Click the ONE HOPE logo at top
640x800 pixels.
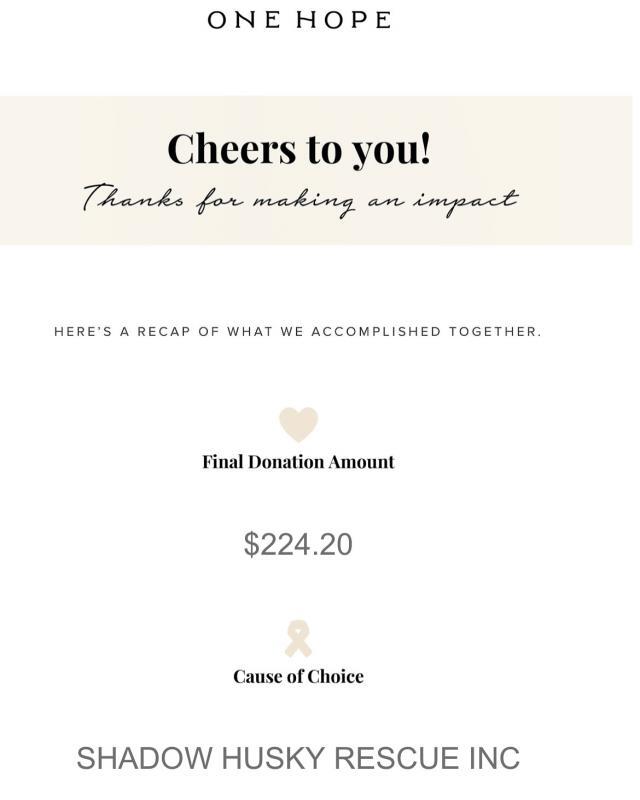point(299,20)
